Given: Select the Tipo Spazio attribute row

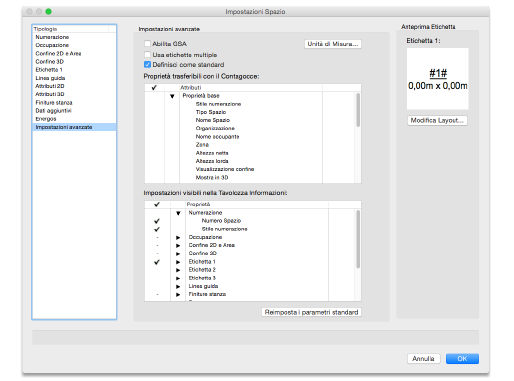Looking at the screenshot, I should click(x=211, y=112).
